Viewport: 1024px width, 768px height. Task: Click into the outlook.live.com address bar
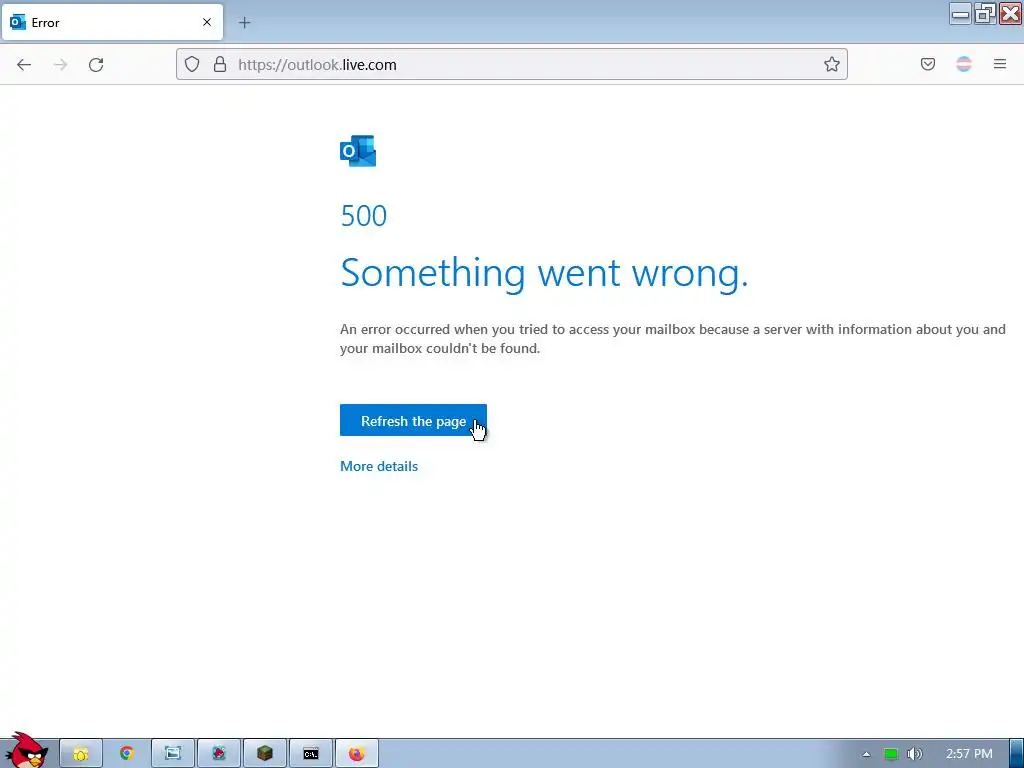511,64
